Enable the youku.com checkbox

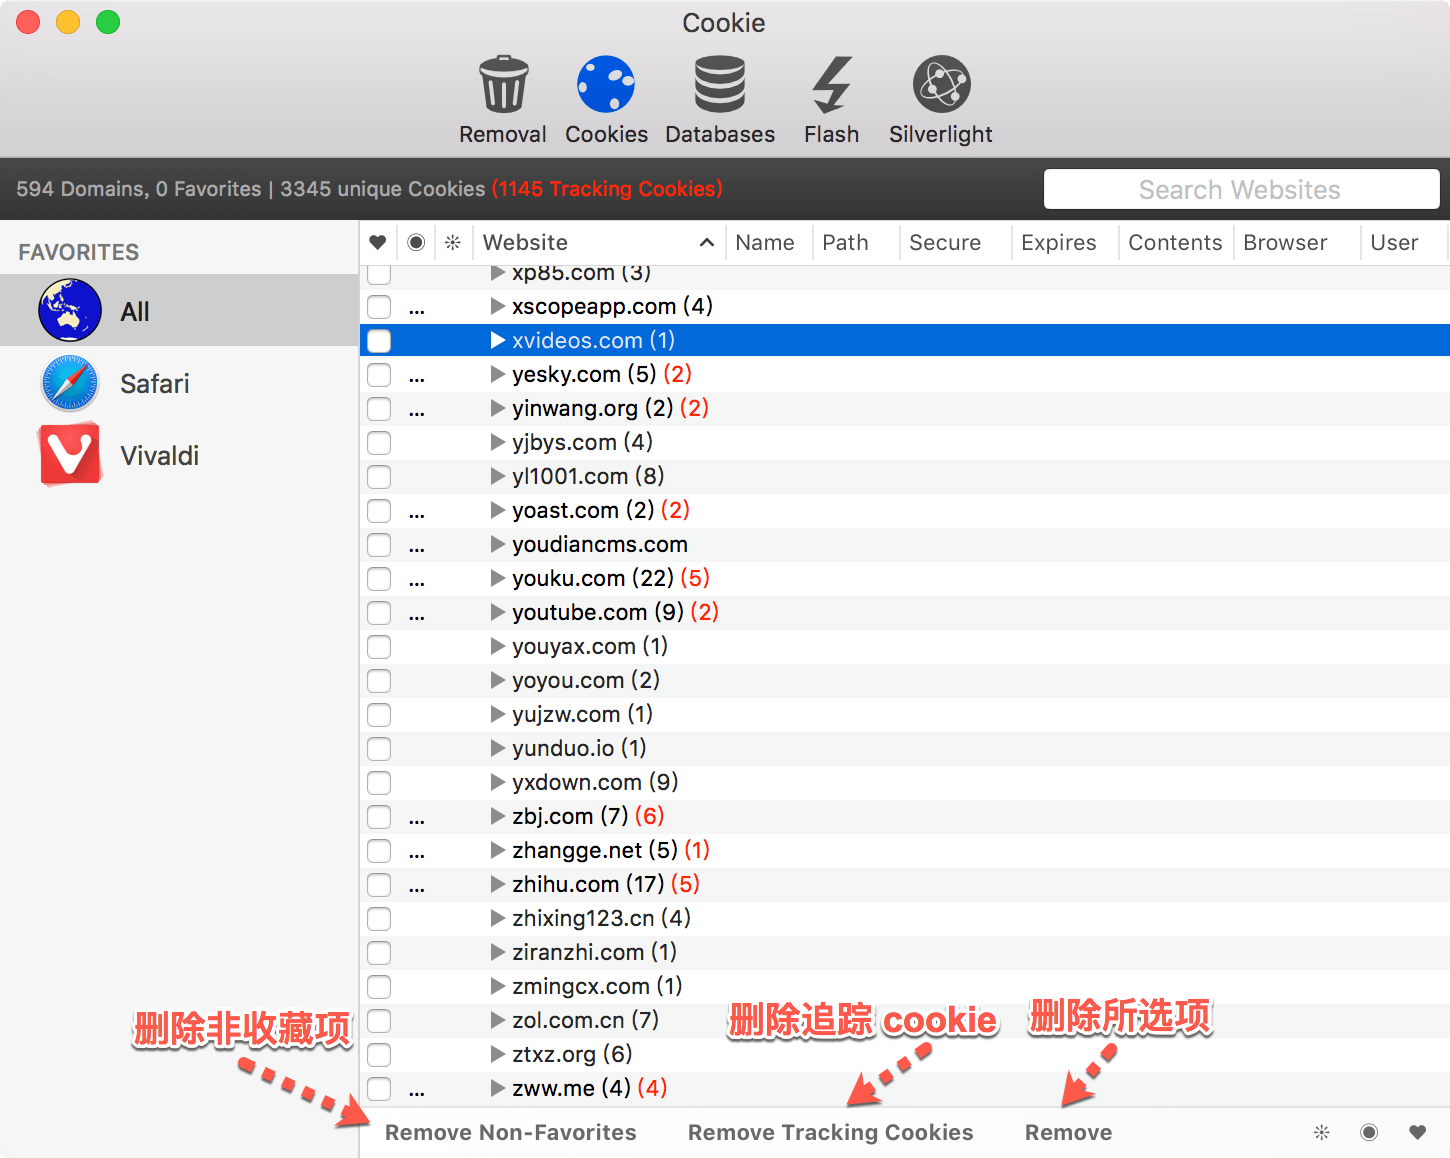pos(379,578)
